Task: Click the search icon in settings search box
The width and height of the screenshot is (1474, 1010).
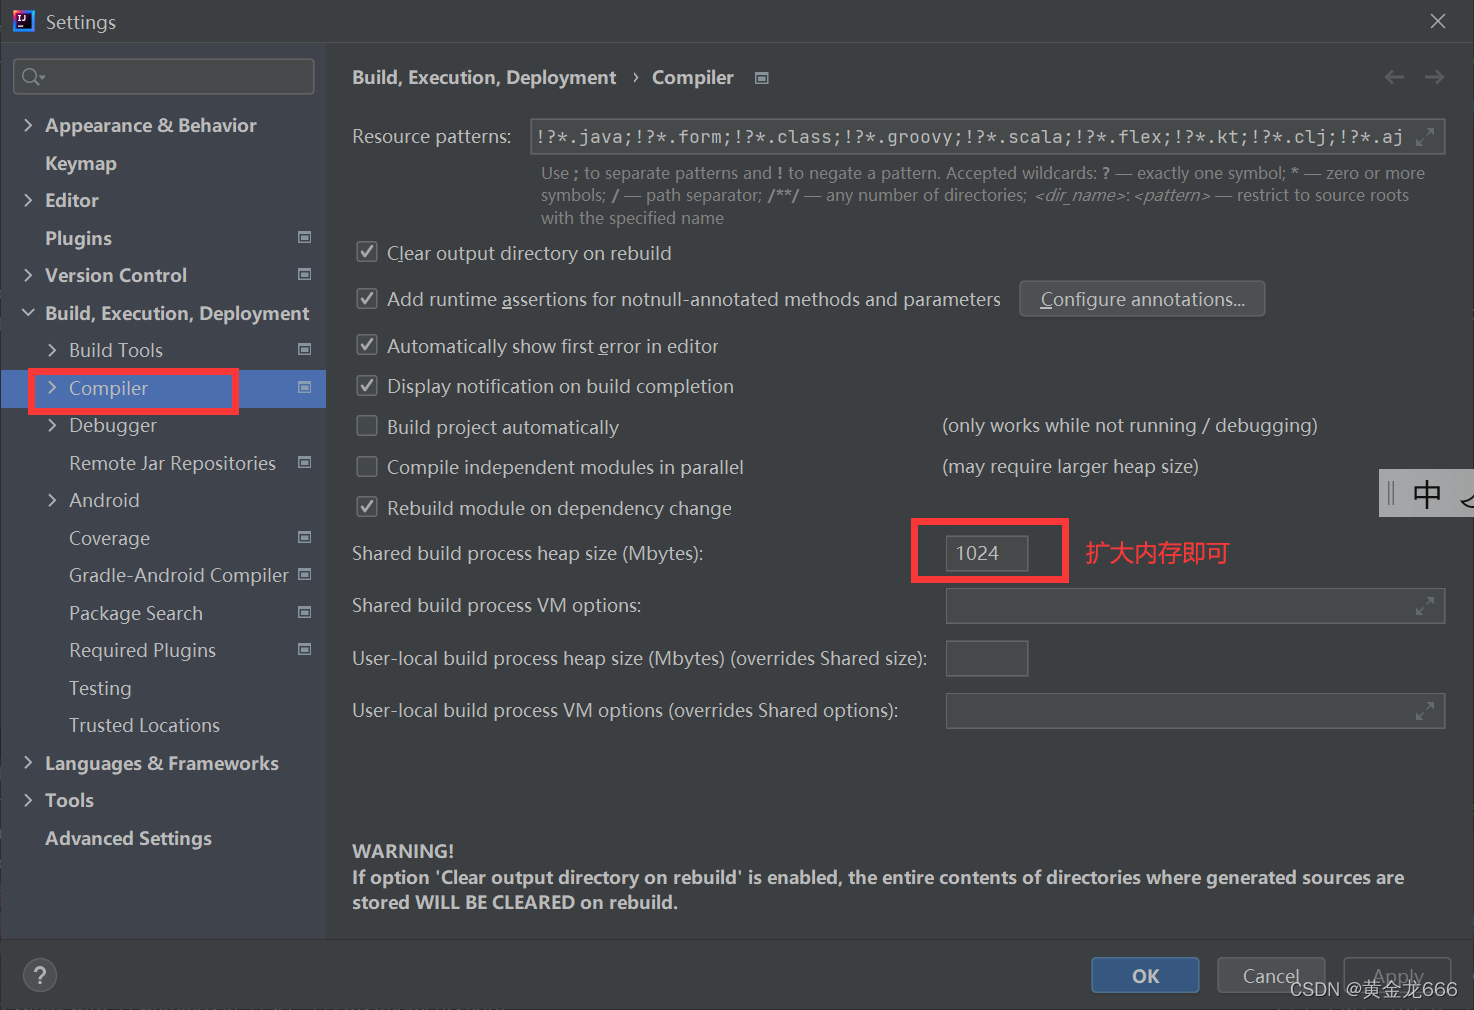Action: click(x=33, y=77)
